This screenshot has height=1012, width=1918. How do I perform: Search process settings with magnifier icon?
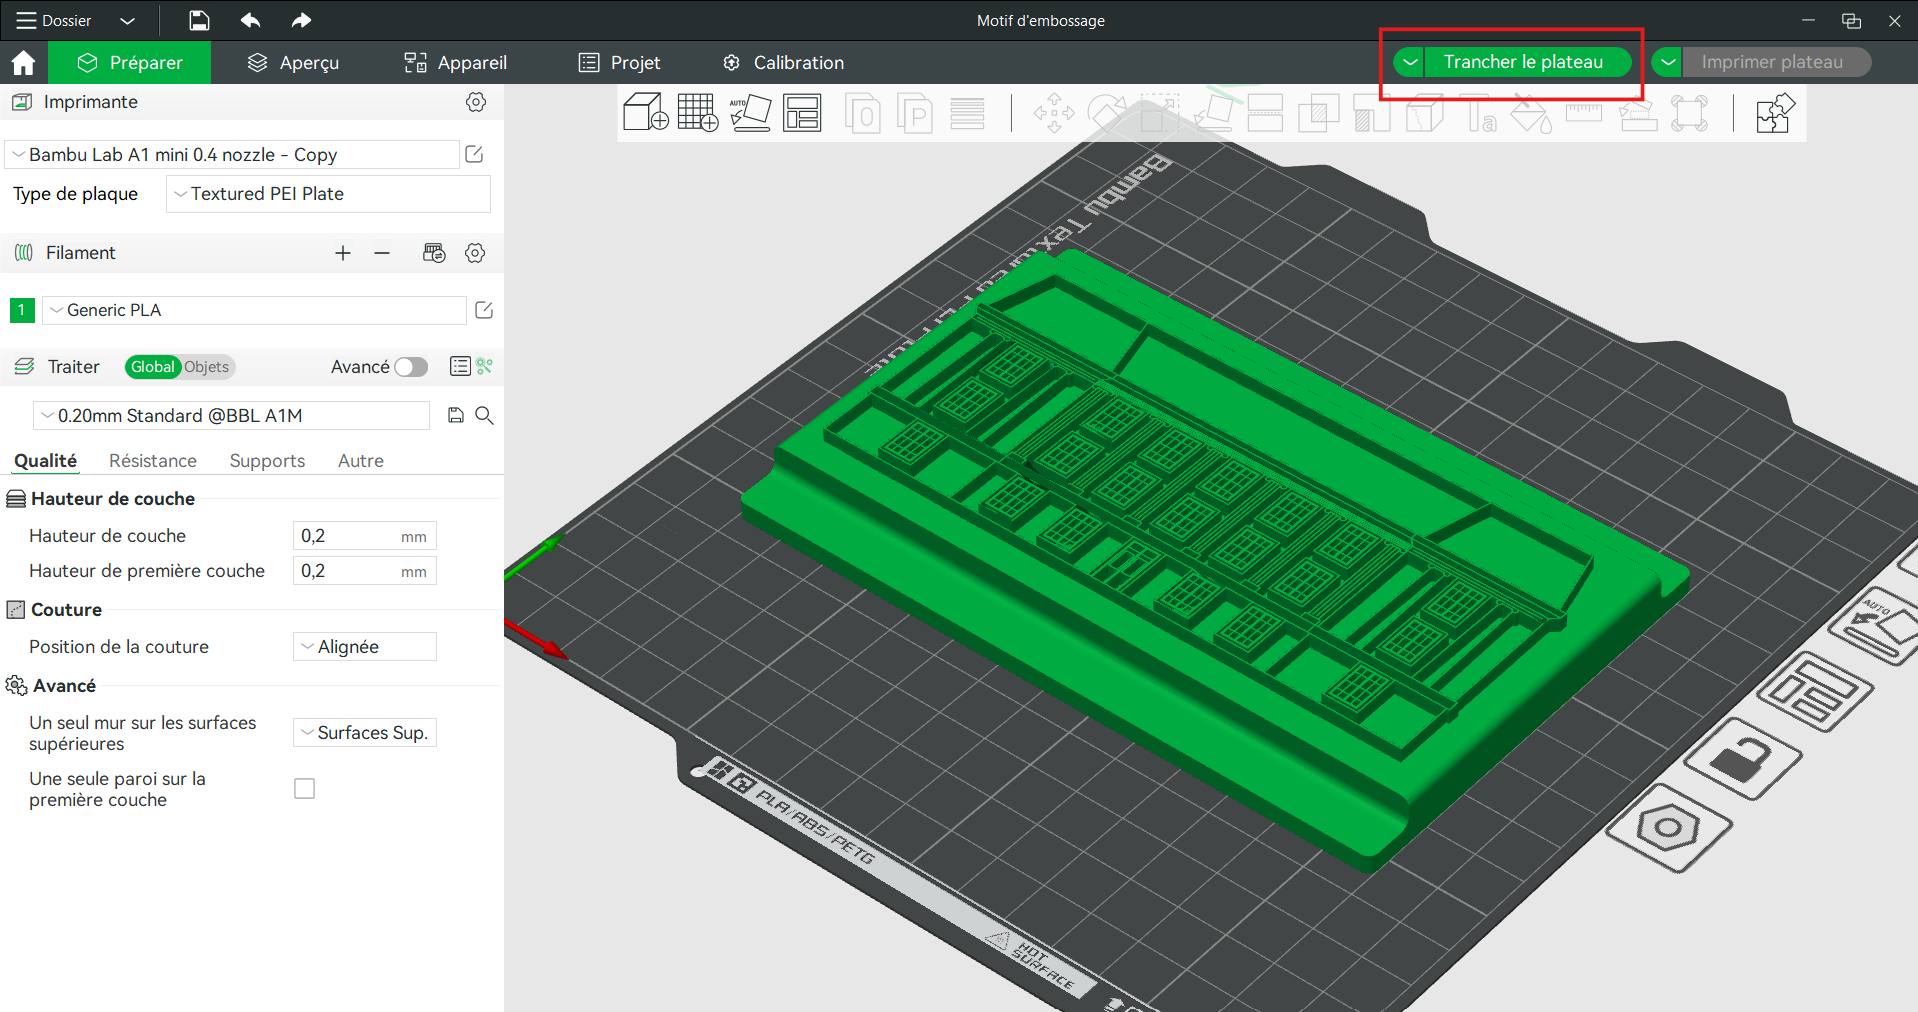[485, 415]
